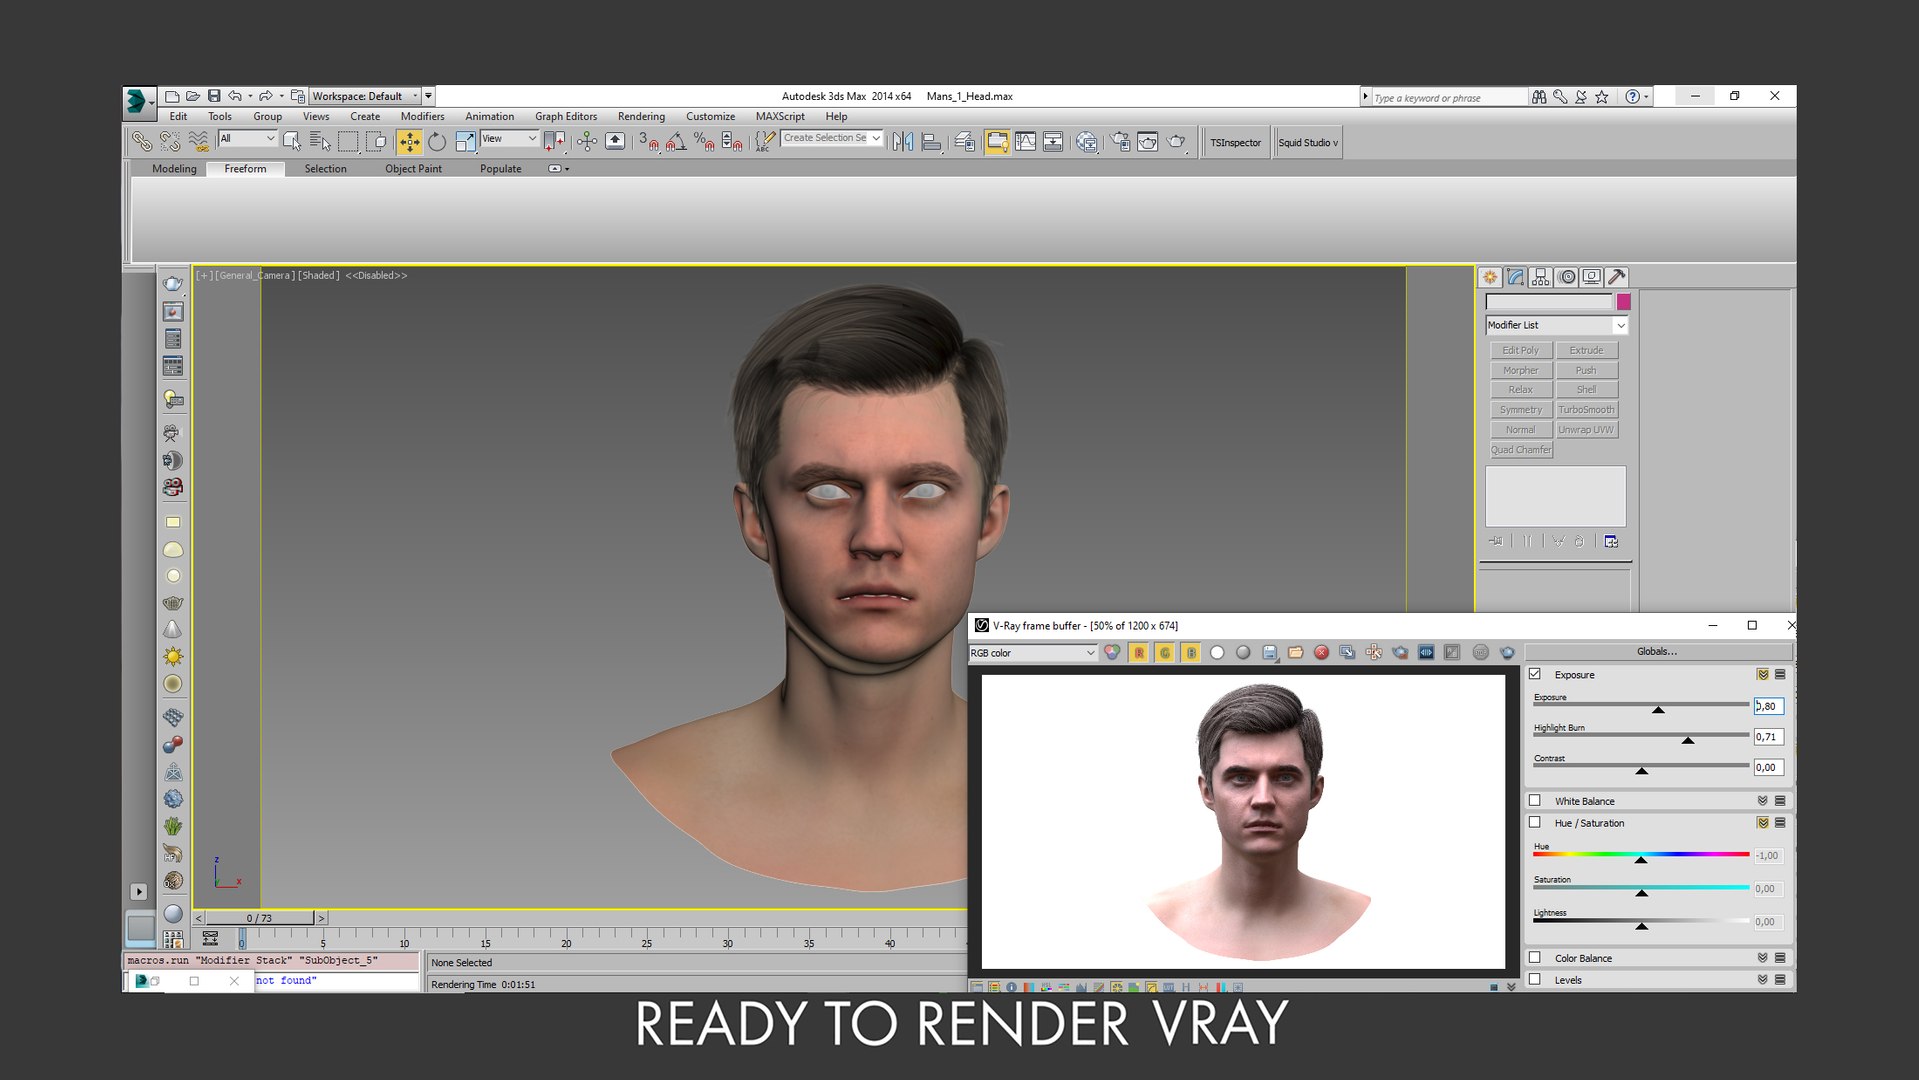Image resolution: width=1919 pixels, height=1080 pixels.
Task: Open Render Setup teapot icon
Action: point(1120,142)
